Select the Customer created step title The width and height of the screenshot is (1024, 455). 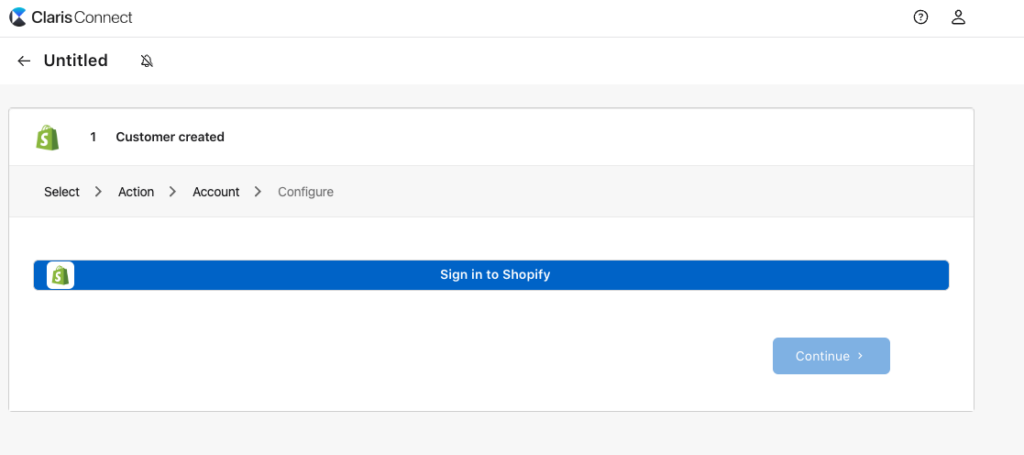(170, 137)
